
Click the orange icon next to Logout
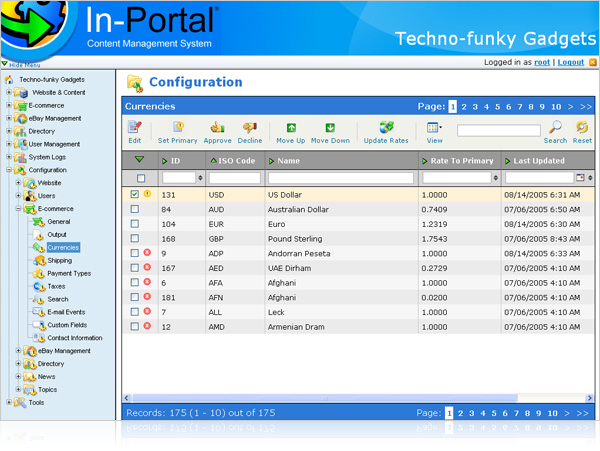[593, 62]
